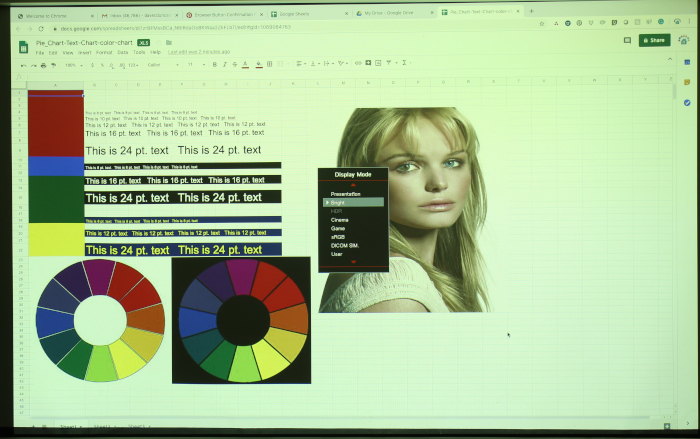The width and height of the screenshot is (700, 439).
Task: Open the Edit menu
Action: click(x=53, y=53)
